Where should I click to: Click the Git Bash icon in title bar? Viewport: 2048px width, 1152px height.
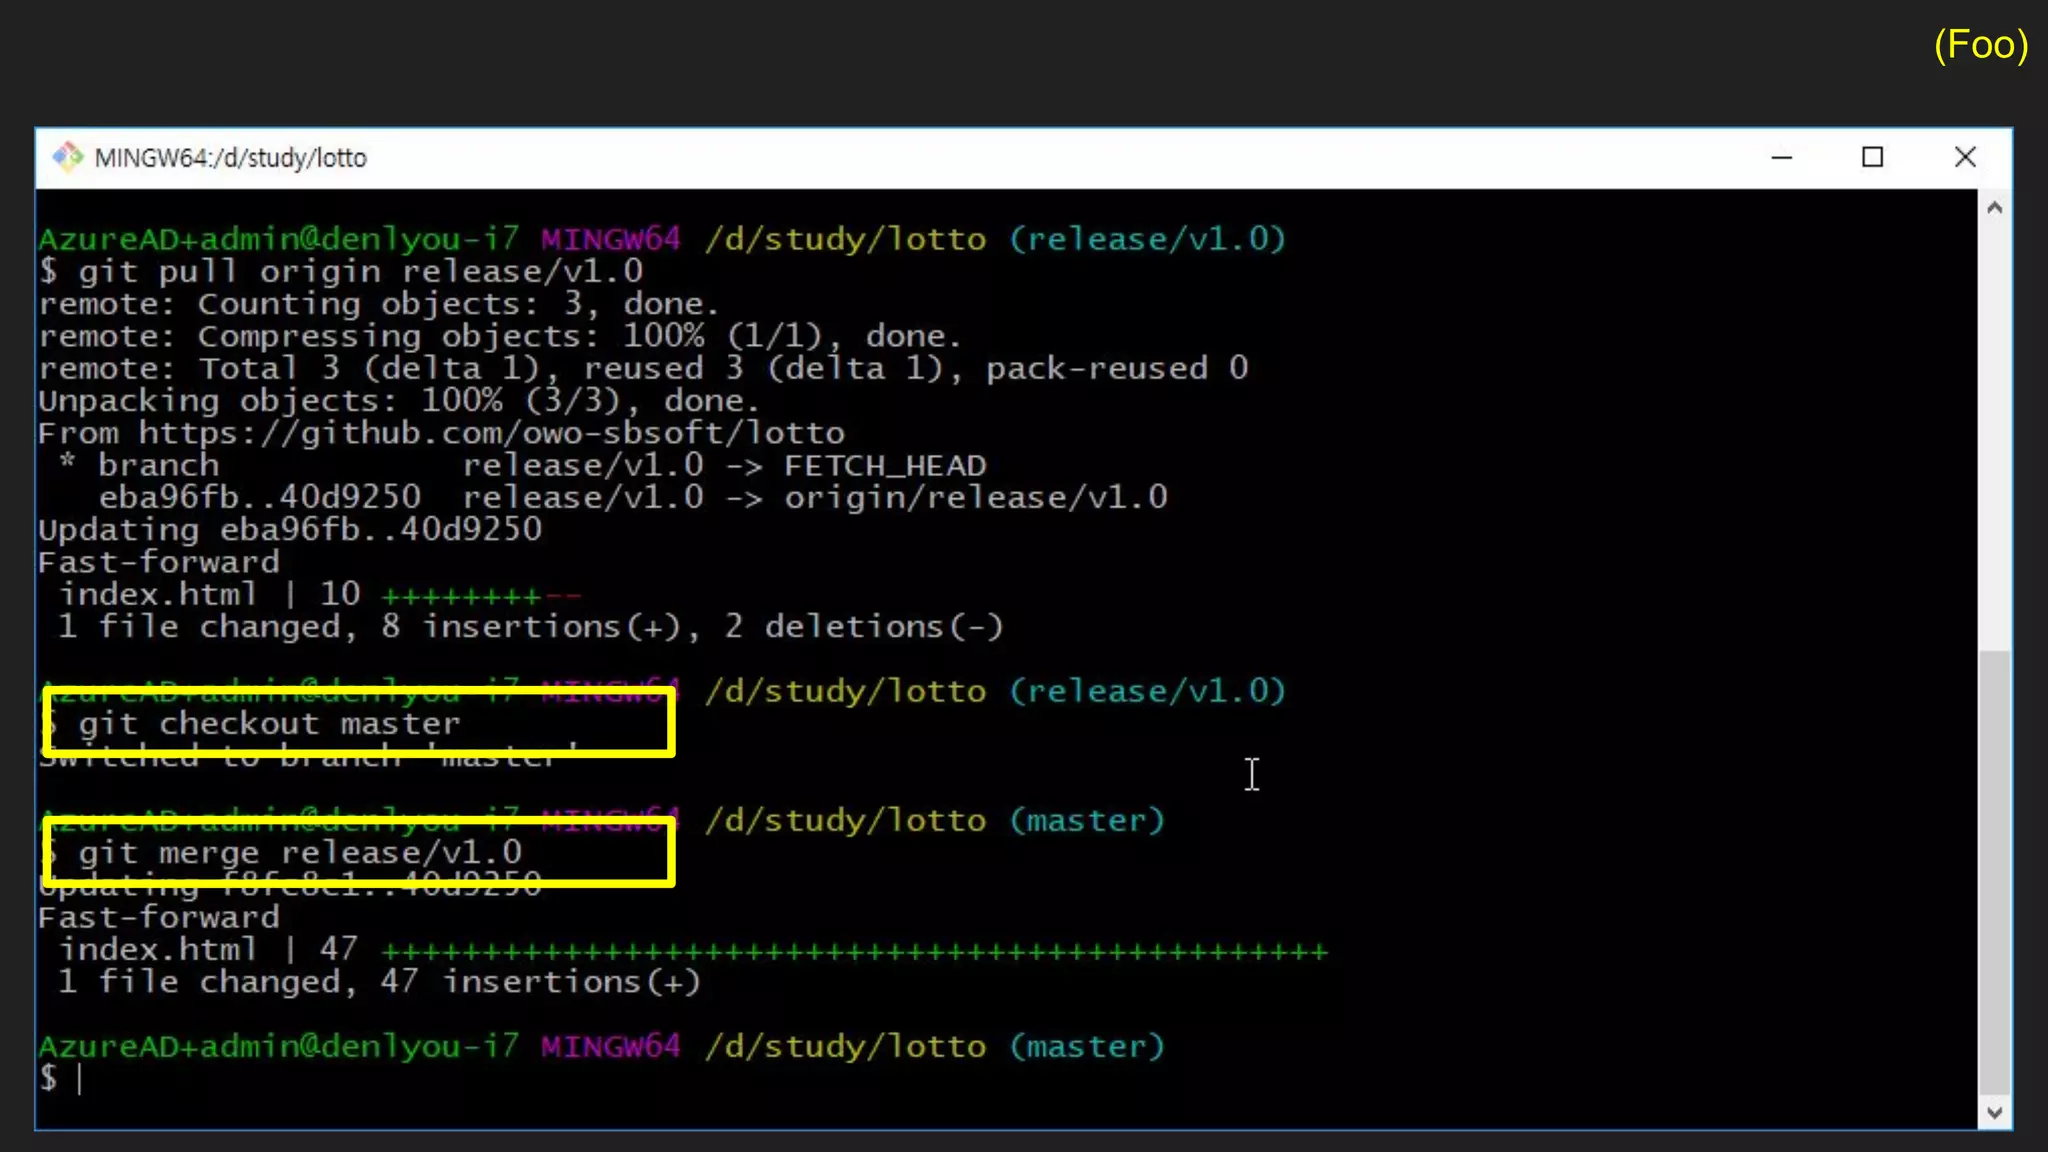(68, 157)
